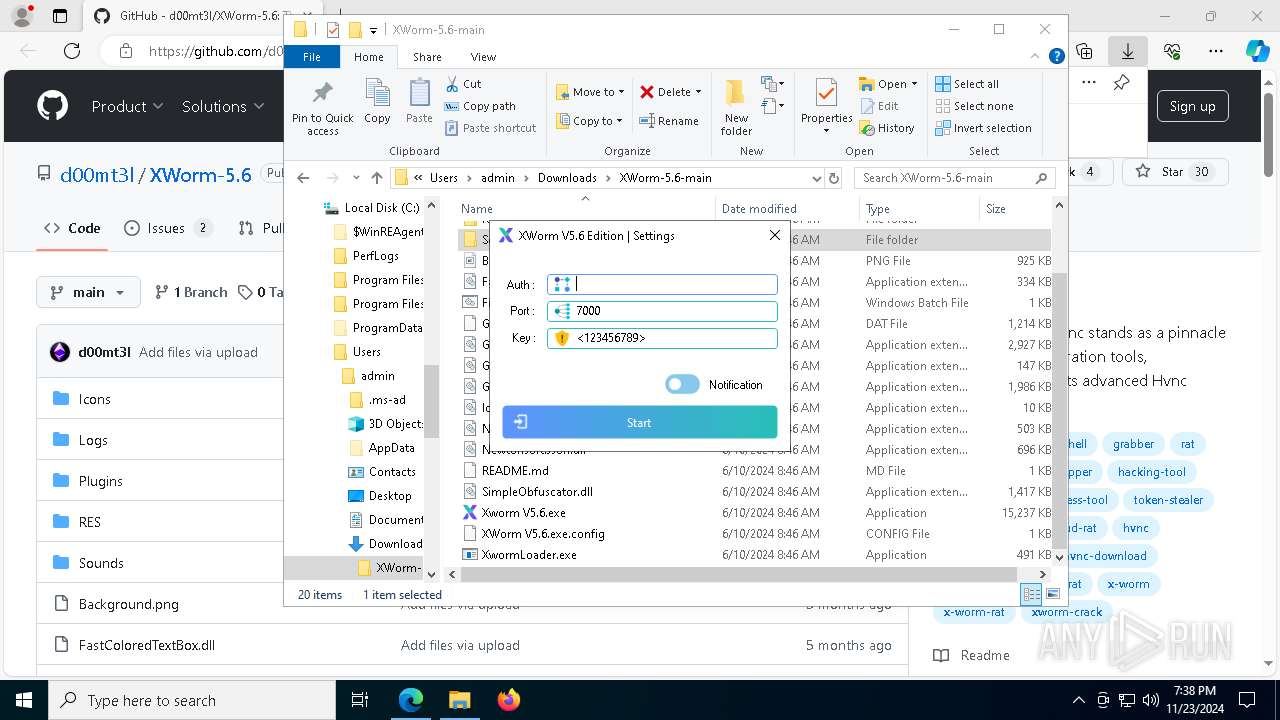The height and width of the screenshot is (720, 1280).
Task: Open Solutions menu on GitHub
Action: tap(222, 106)
